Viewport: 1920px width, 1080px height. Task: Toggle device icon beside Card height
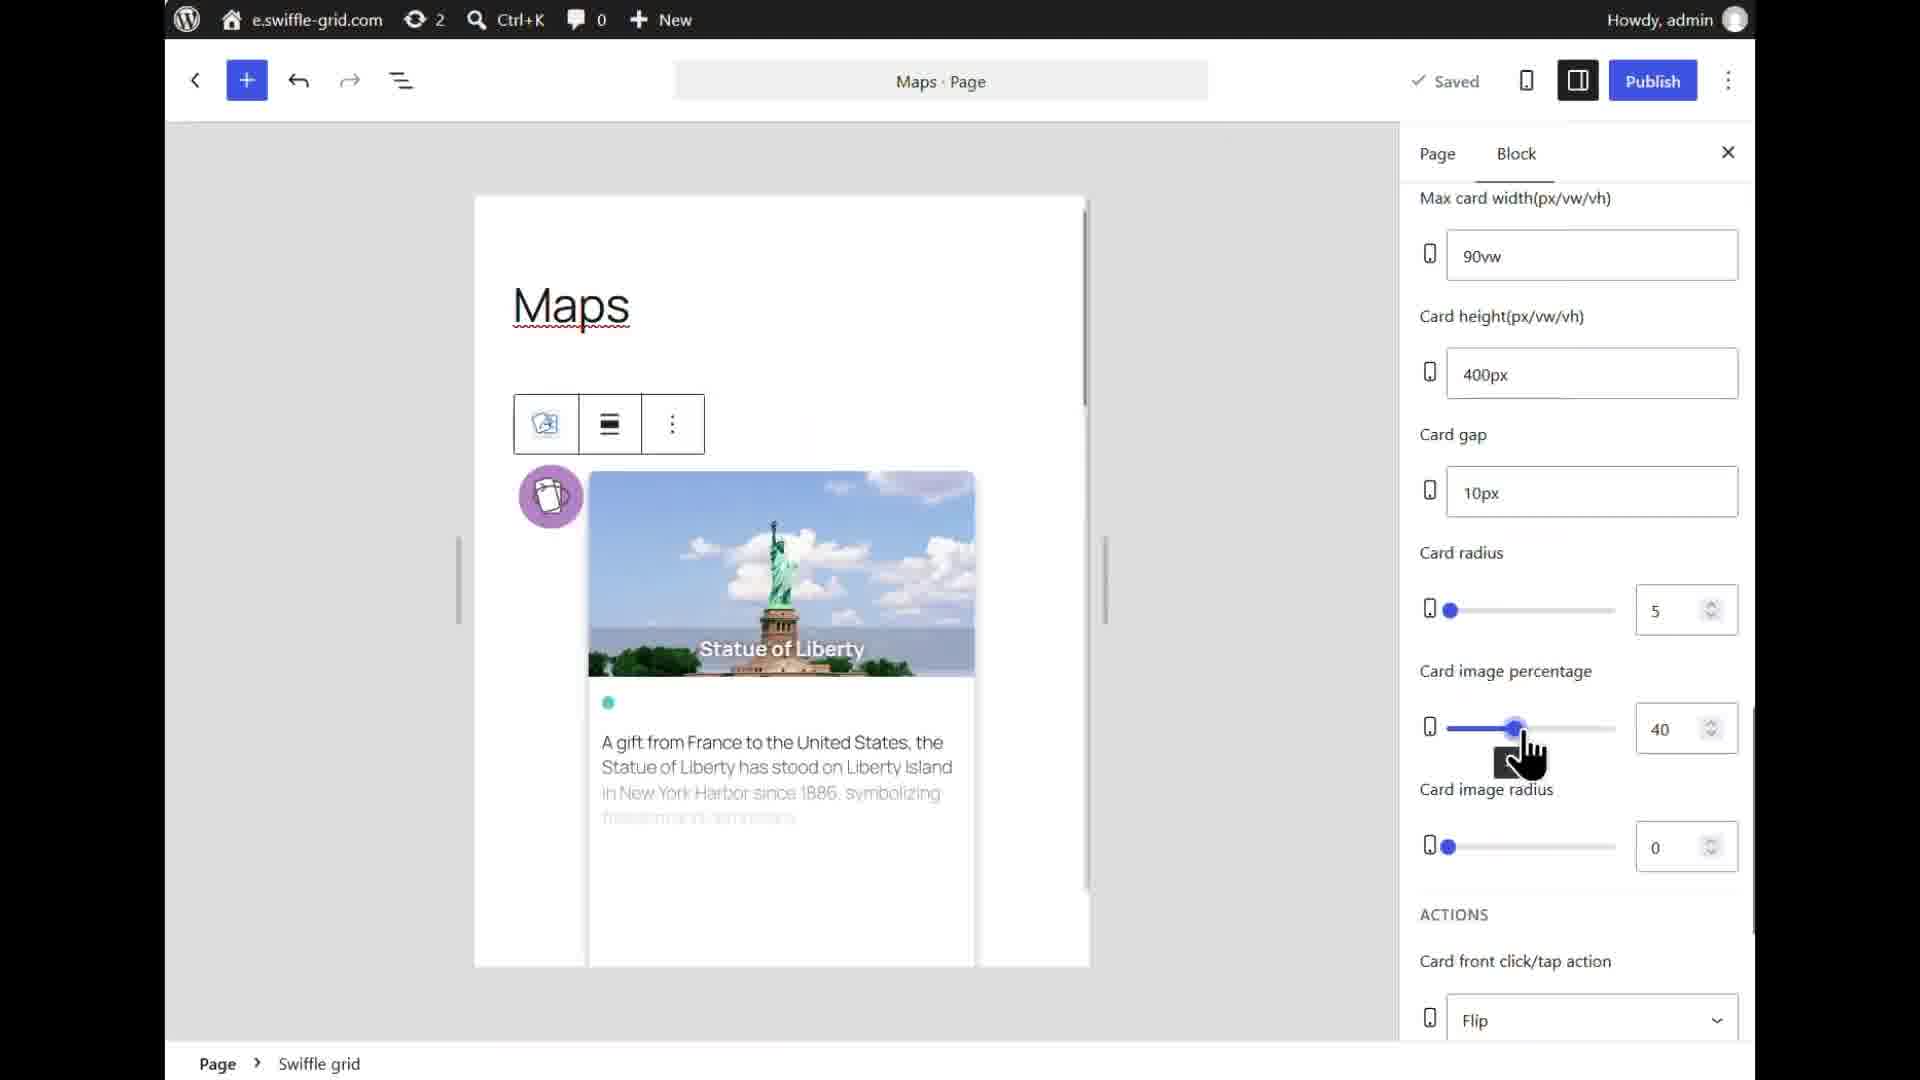(1430, 372)
